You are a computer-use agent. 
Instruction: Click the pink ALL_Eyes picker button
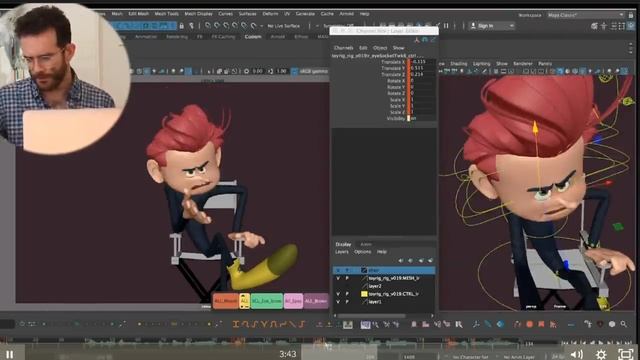click(x=293, y=301)
